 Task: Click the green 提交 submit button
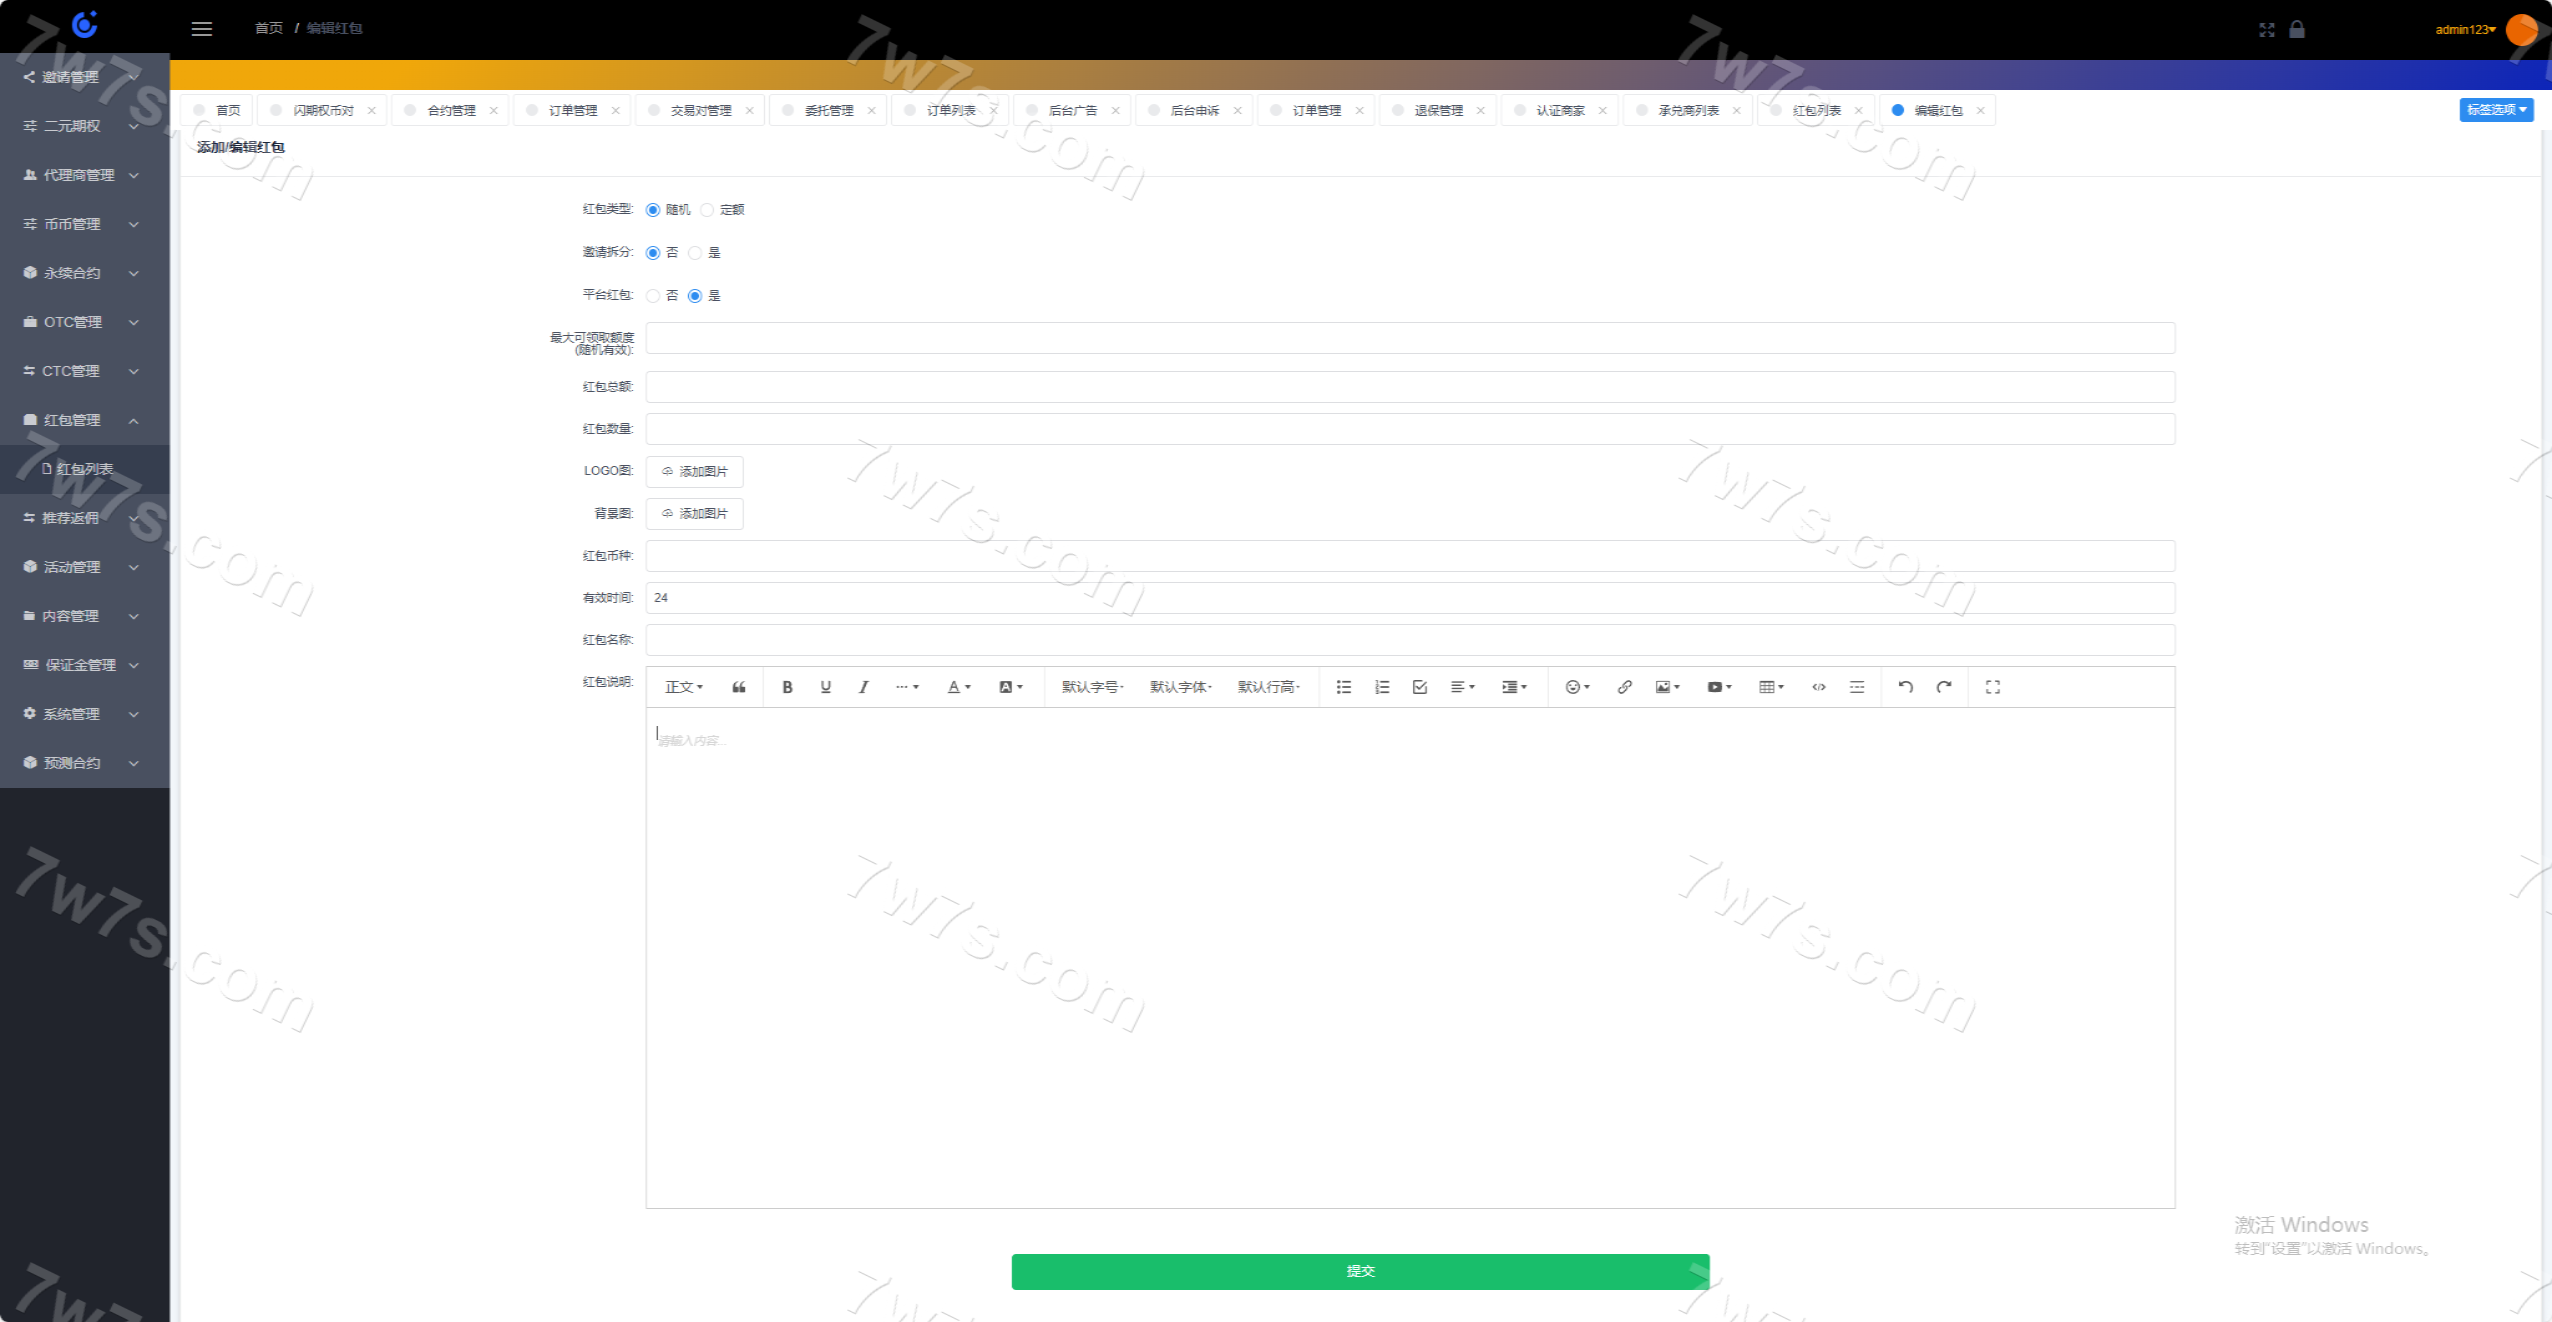[1359, 1271]
